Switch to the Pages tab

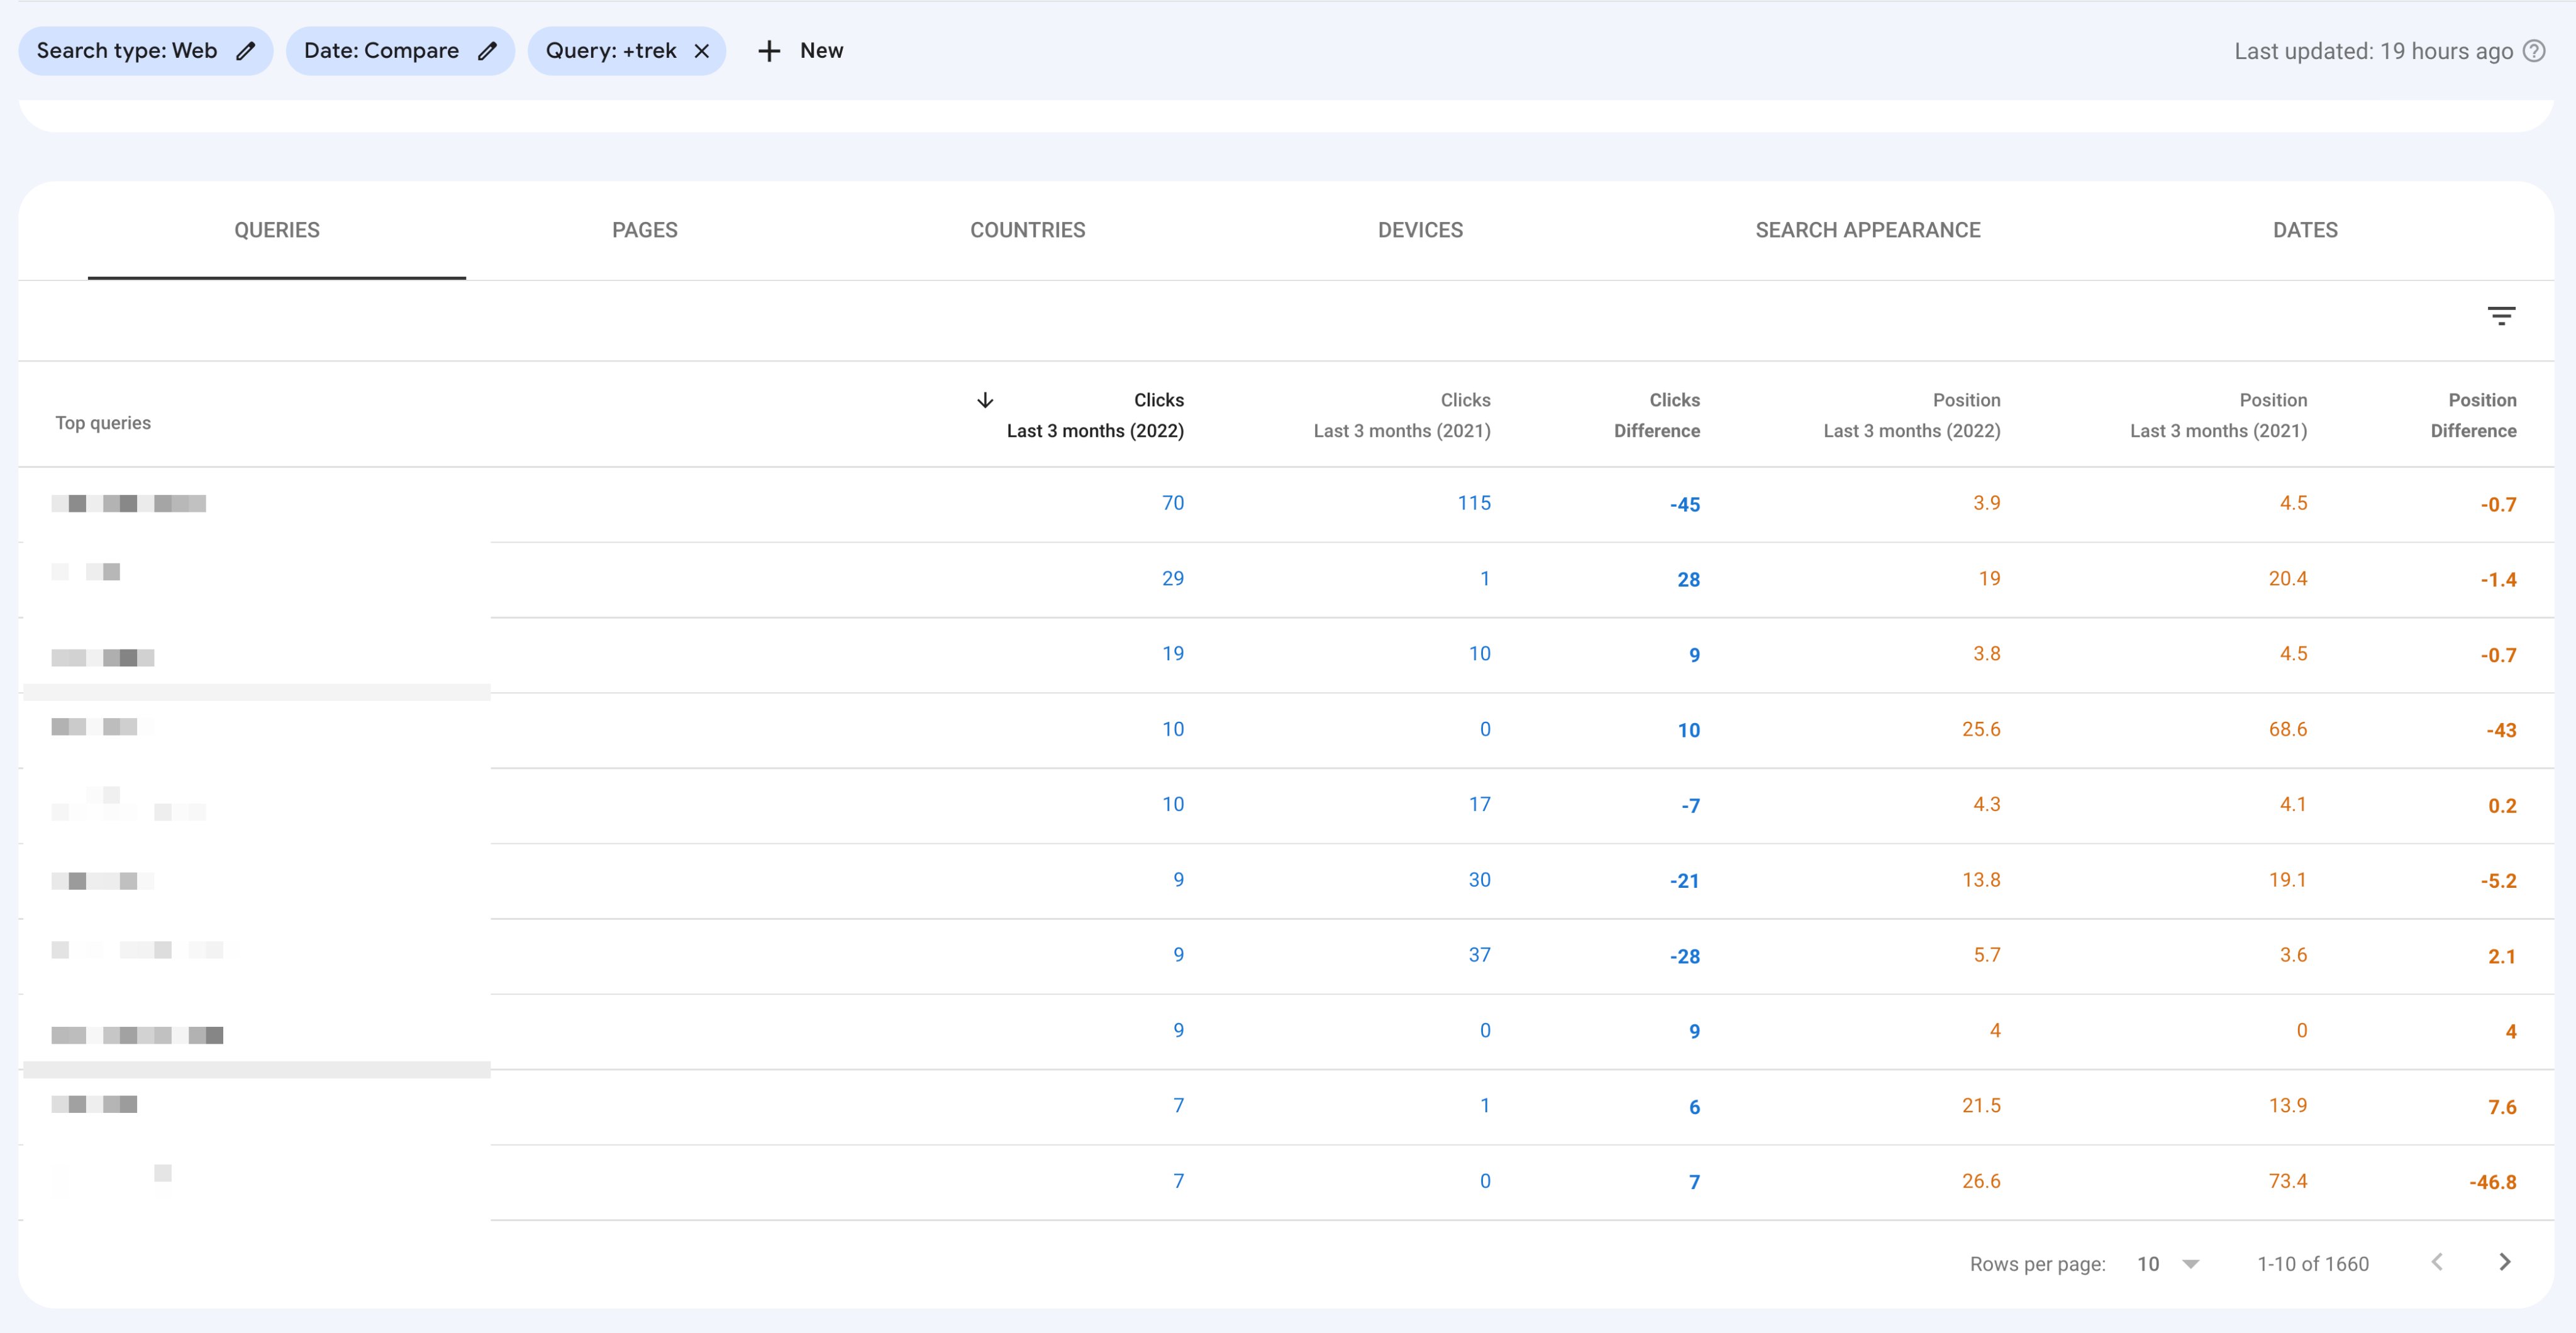(x=645, y=230)
